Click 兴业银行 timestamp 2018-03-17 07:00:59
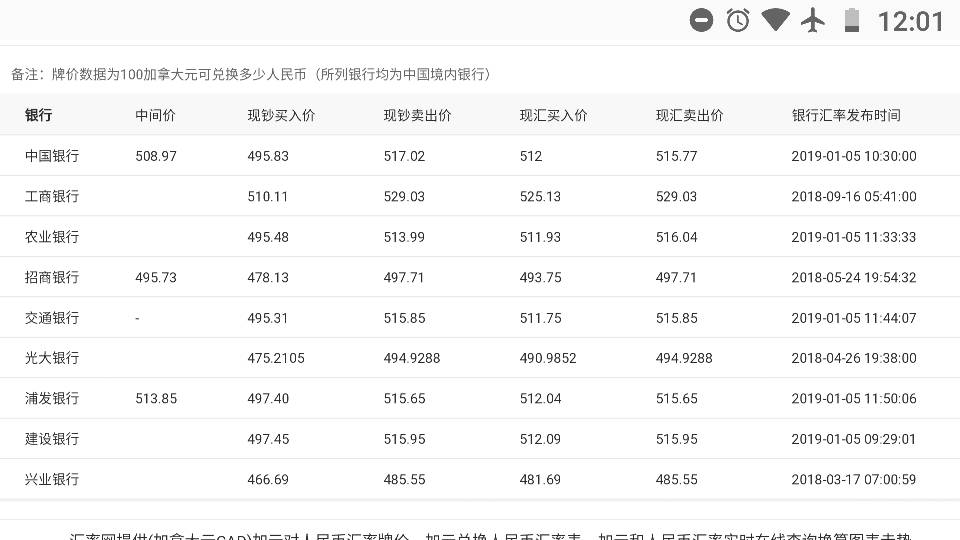This screenshot has height=540, width=960. pyautogui.click(x=854, y=479)
